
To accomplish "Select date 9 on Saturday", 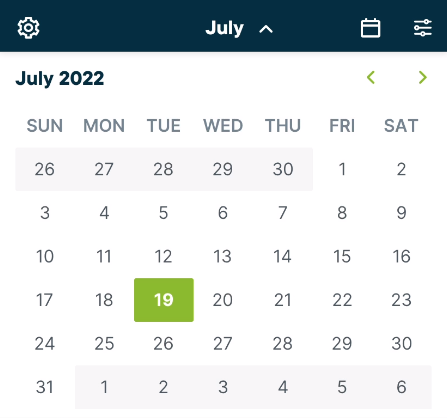I will pos(401,213).
